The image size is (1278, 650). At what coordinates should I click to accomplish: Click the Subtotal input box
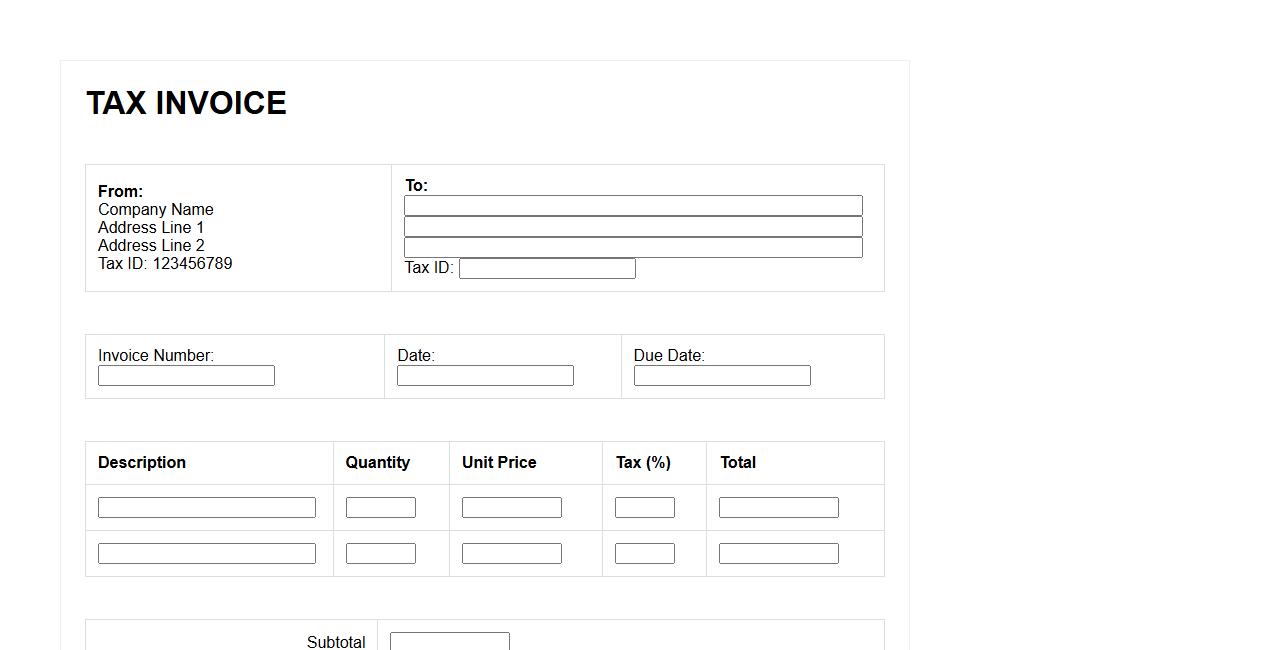tap(450, 641)
